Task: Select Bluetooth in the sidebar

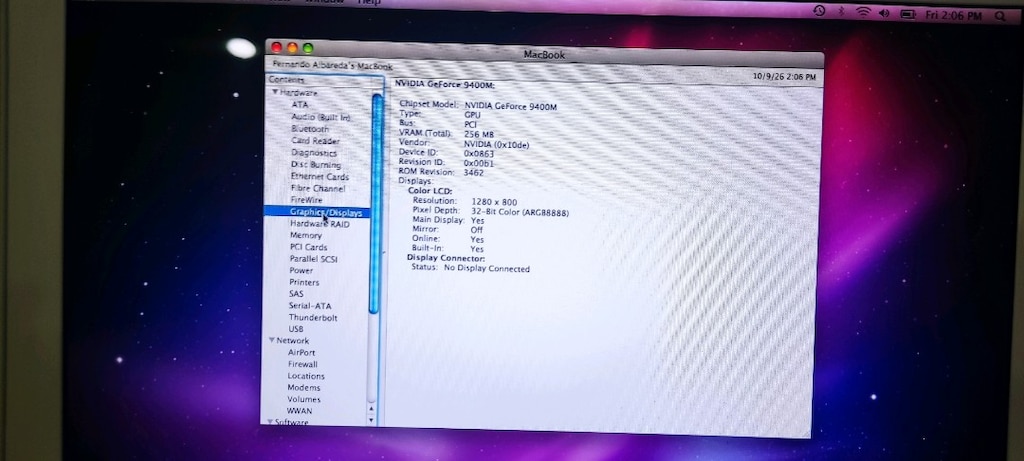Action: [310, 129]
